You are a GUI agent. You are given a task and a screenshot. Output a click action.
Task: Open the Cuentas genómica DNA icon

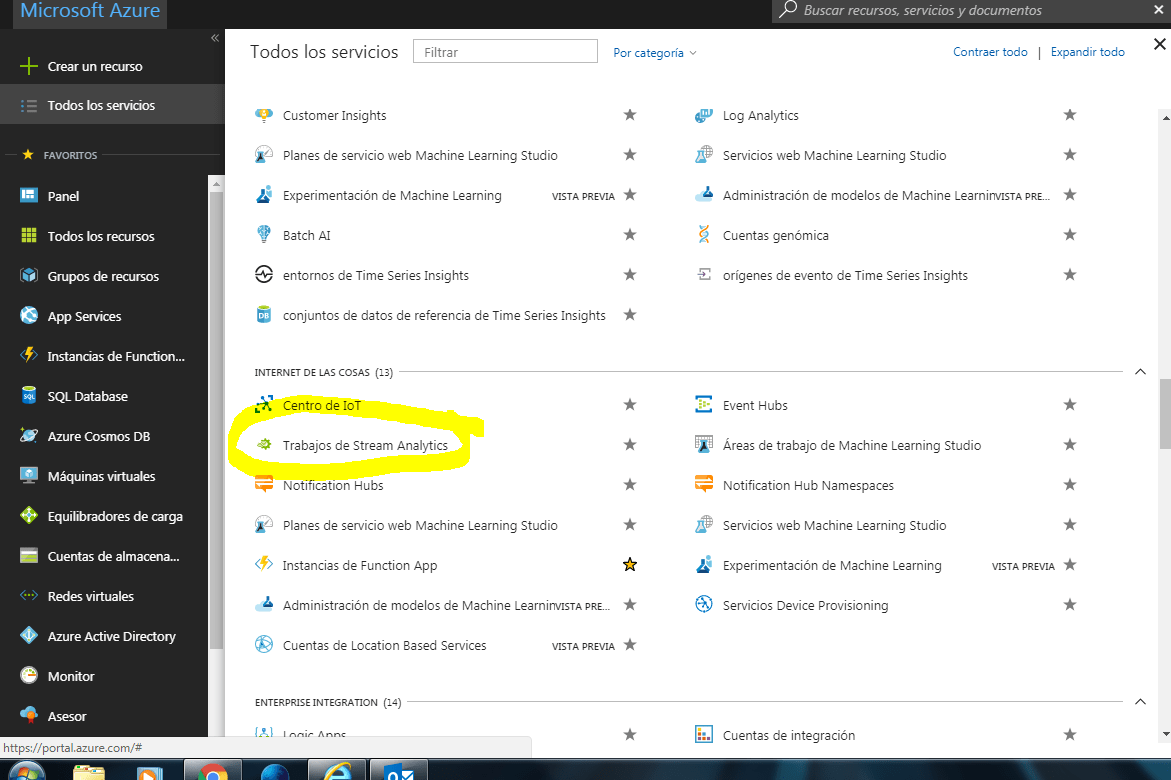click(703, 235)
